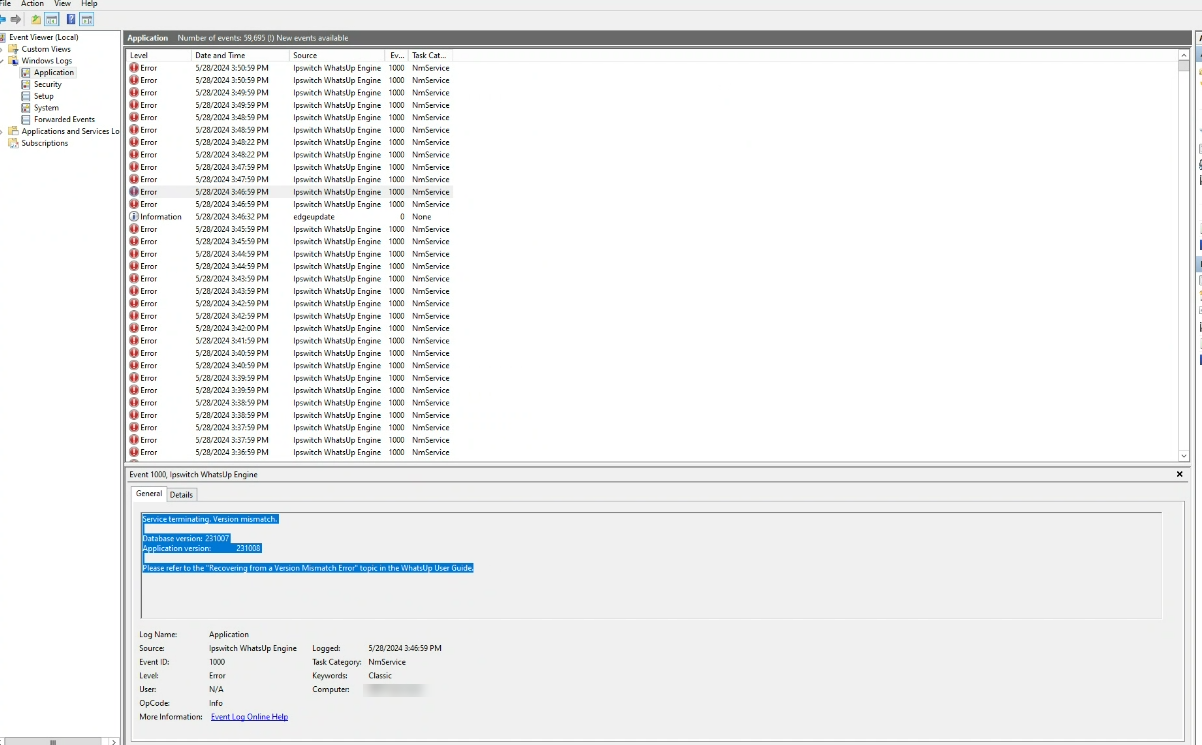Click the event list vertical scrollbar thumb
The image size is (1202, 745).
point(1184,67)
